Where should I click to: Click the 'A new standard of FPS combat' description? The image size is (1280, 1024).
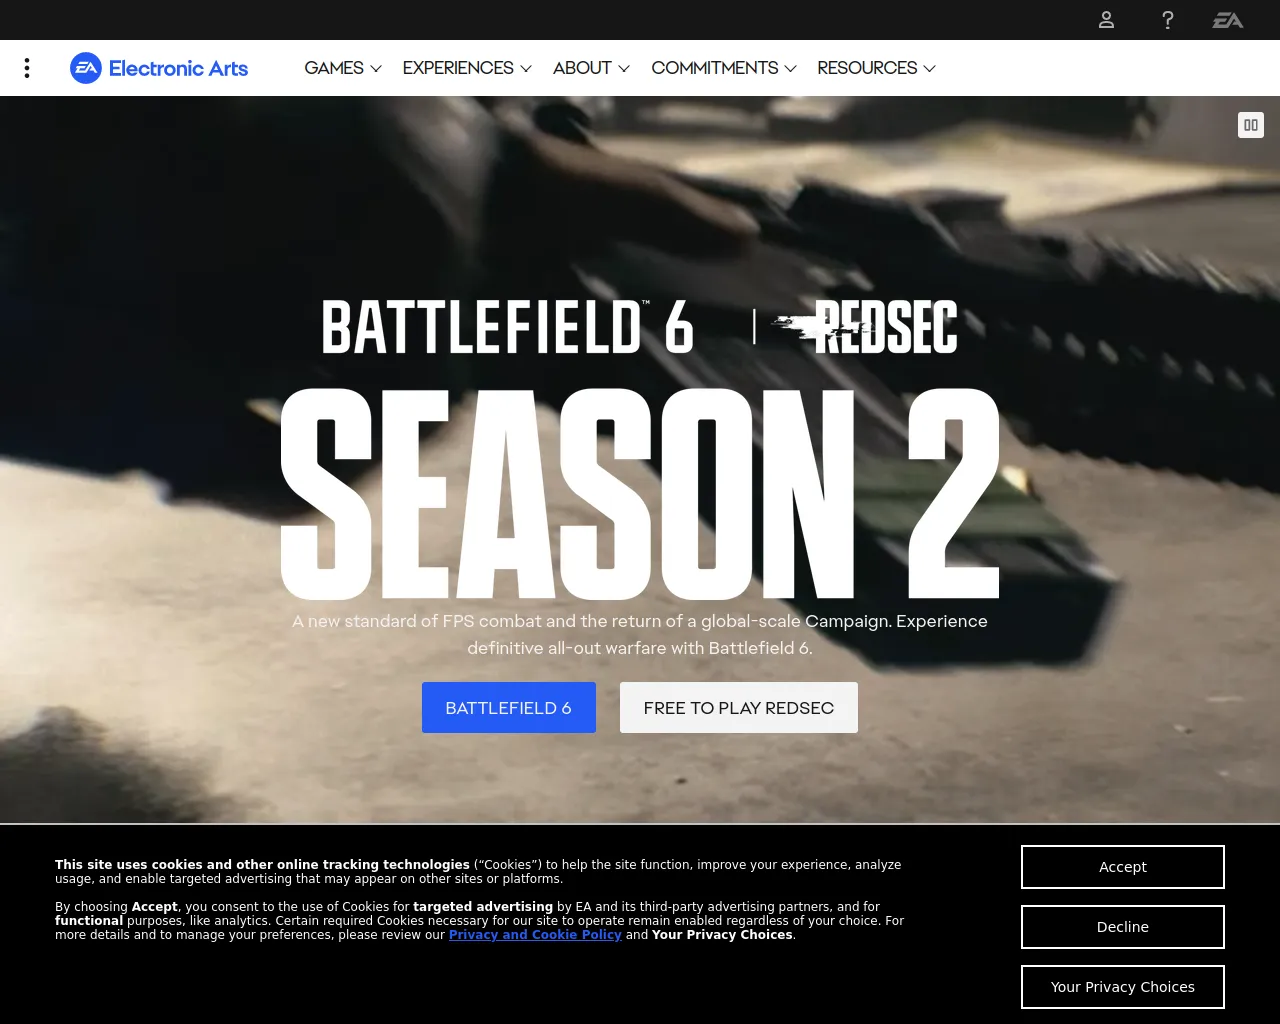640,635
